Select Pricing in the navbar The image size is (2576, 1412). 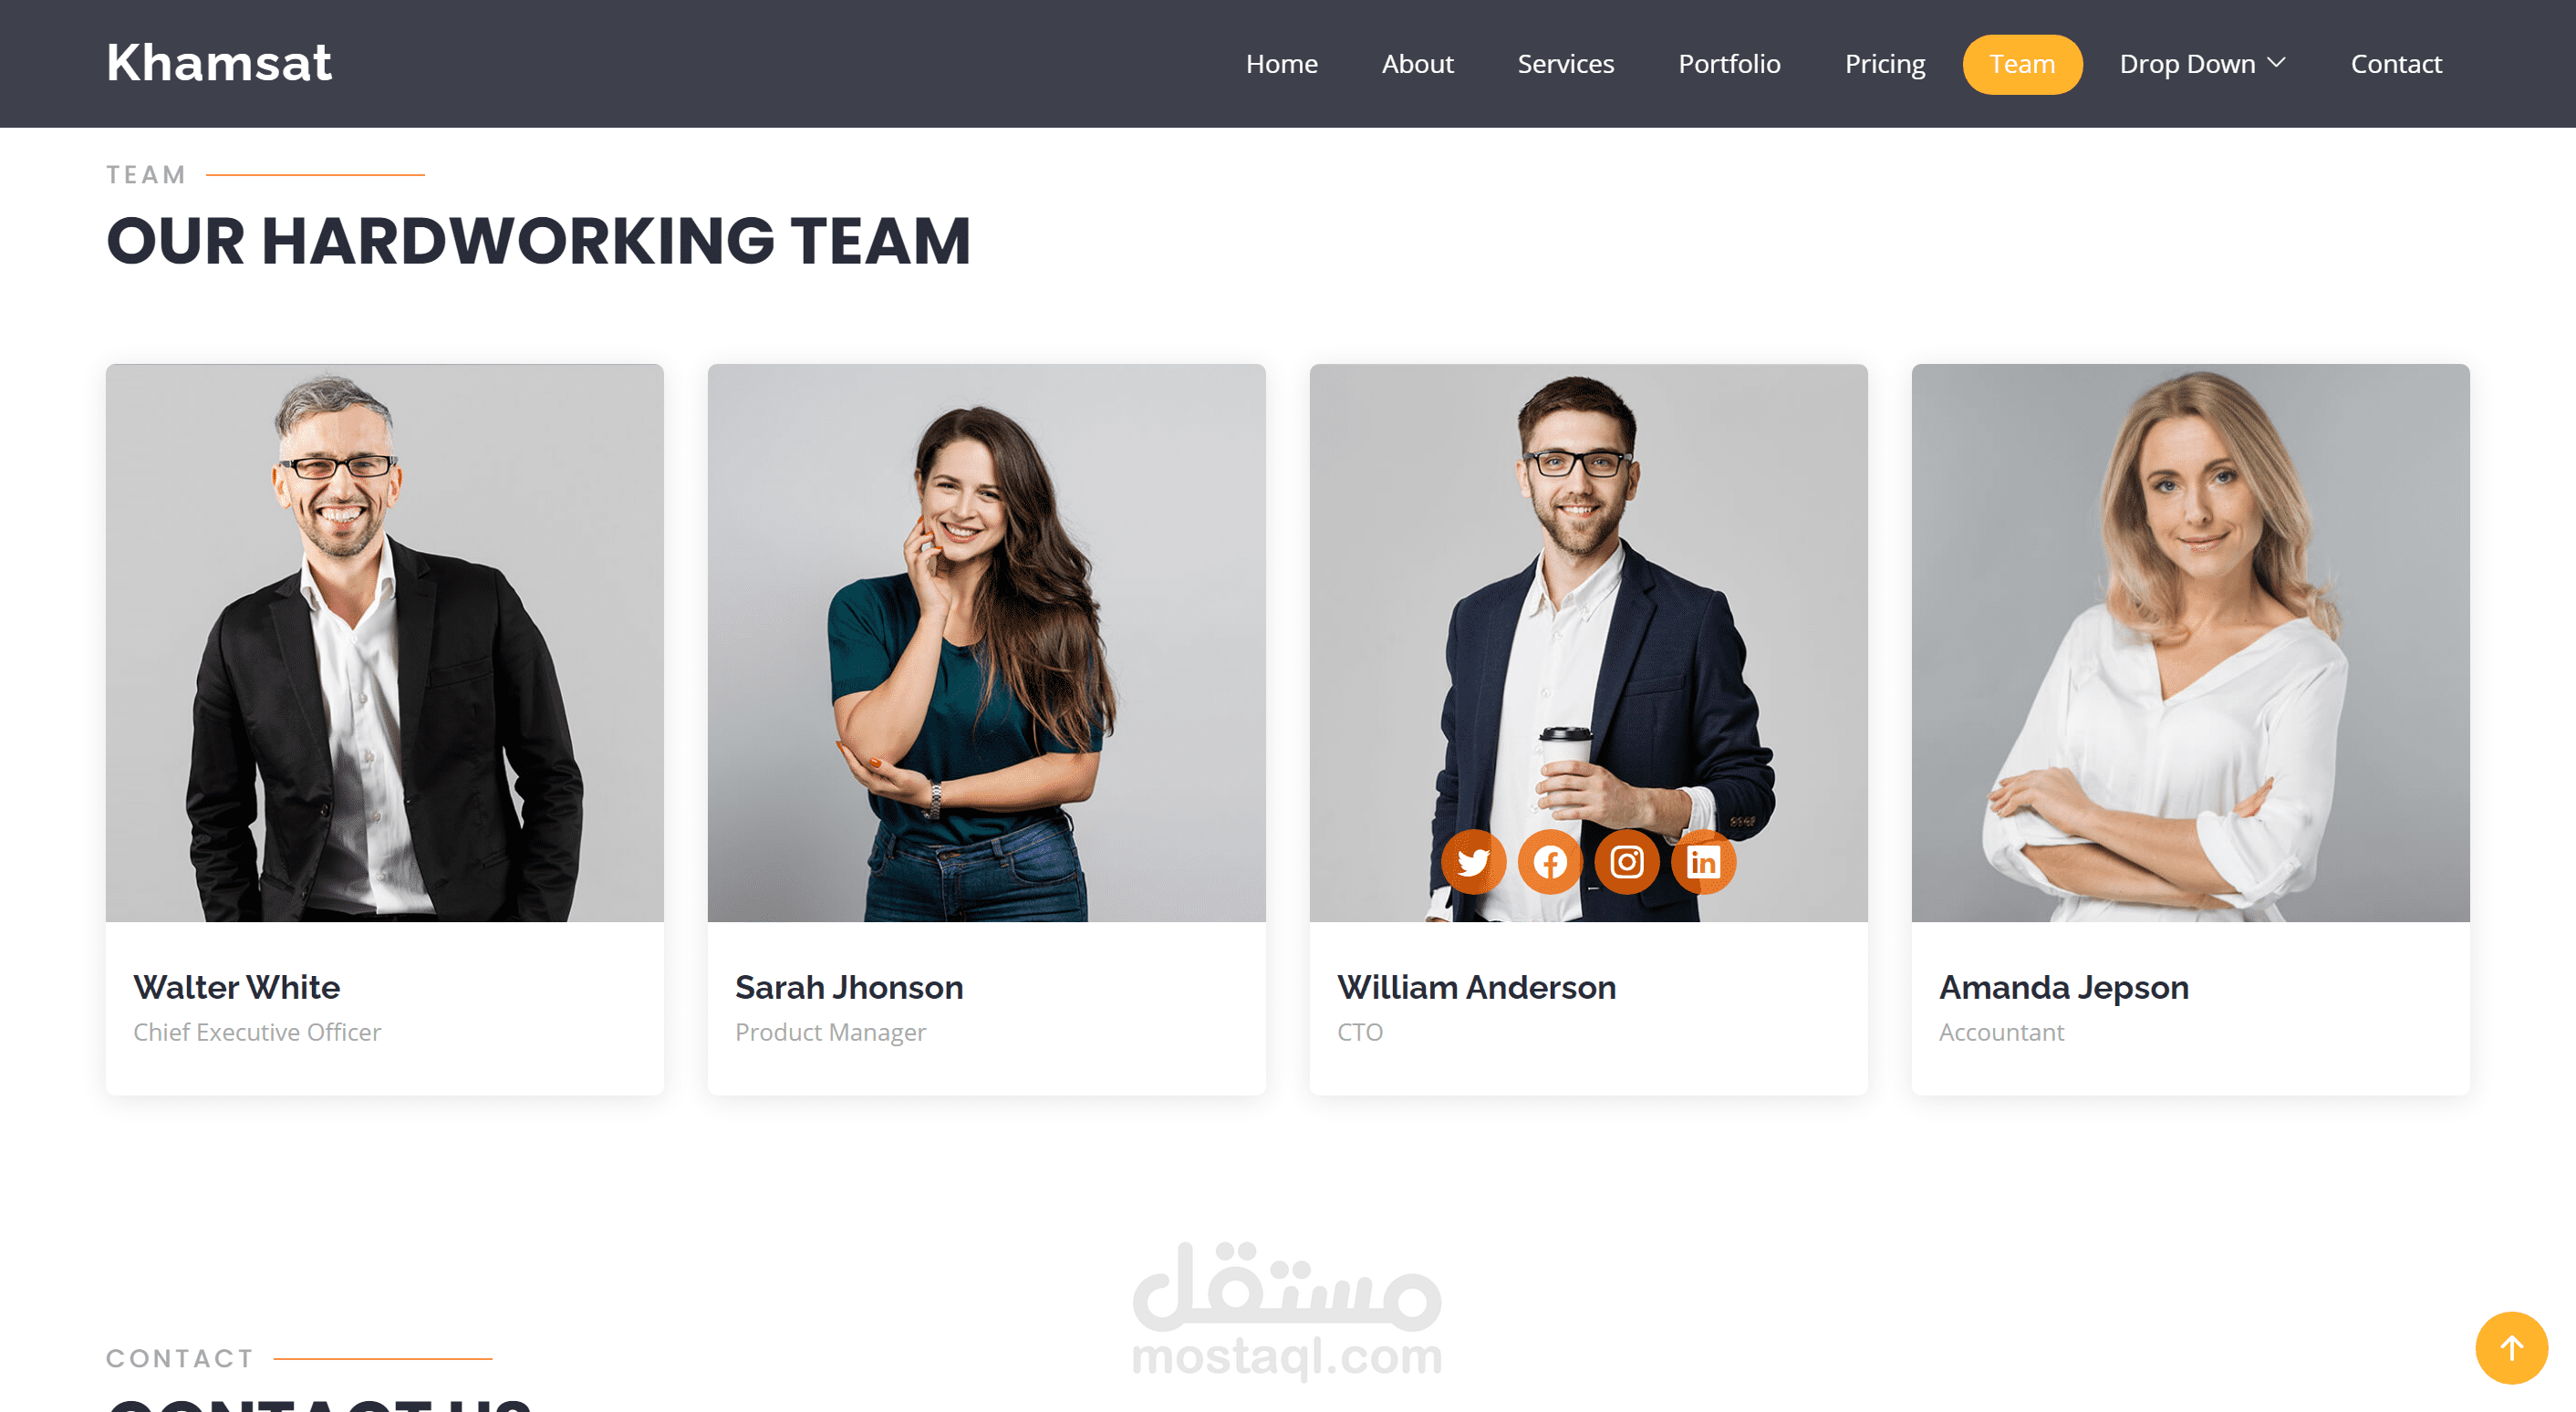coord(1884,64)
